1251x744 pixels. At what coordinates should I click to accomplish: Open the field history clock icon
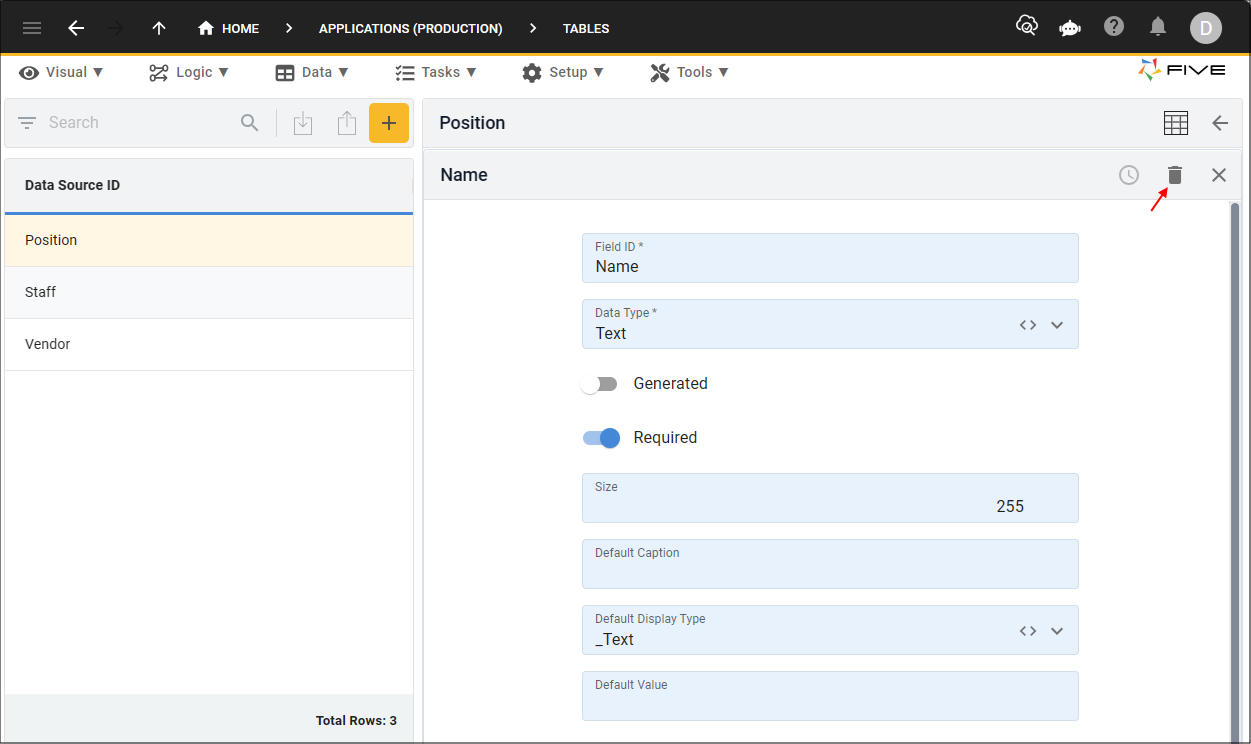1129,175
